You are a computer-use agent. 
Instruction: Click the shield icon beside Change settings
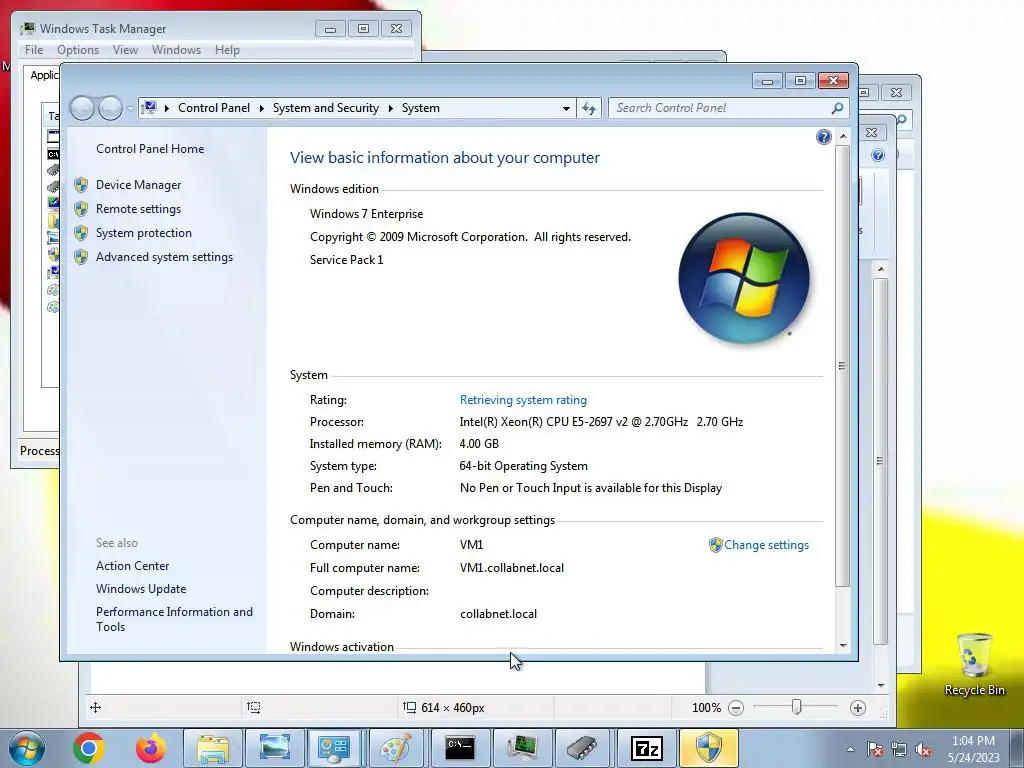click(x=715, y=545)
